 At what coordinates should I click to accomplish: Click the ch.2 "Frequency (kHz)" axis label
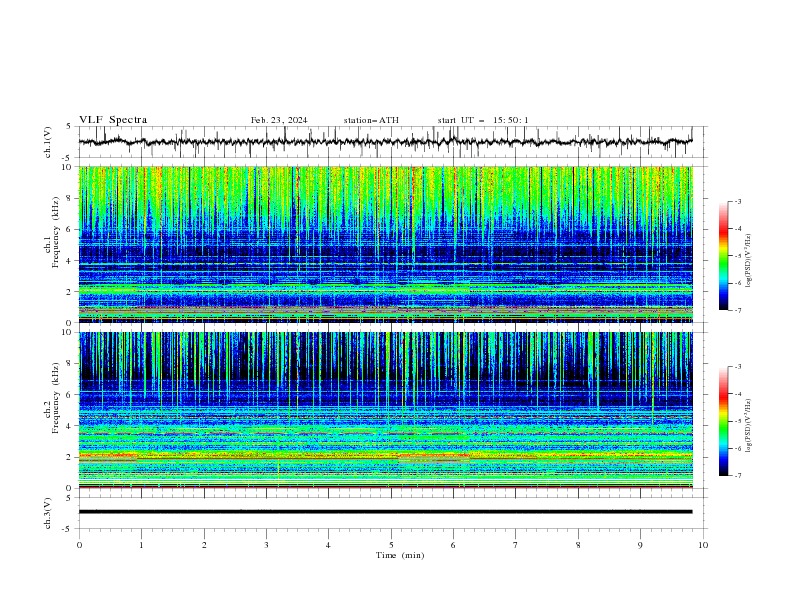pyautogui.click(x=56, y=398)
